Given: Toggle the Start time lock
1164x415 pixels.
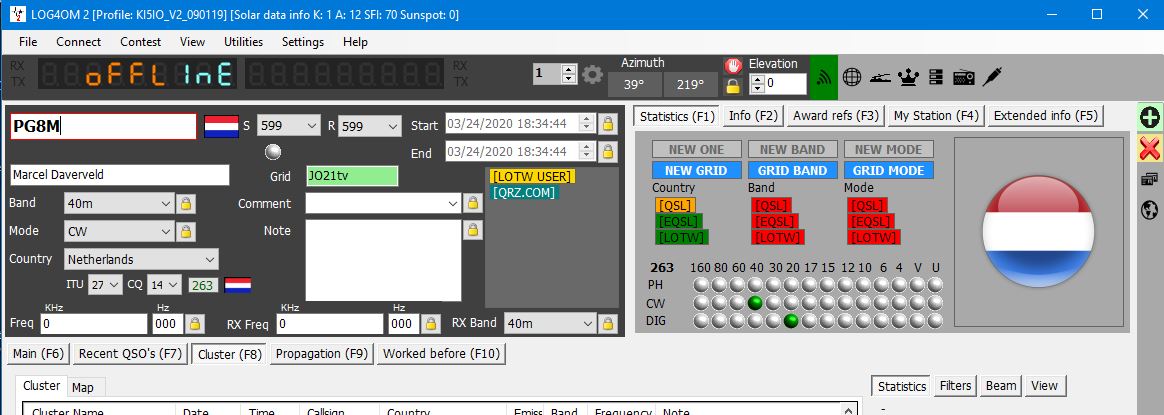Looking at the screenshot, I should [x=608, y=123].
